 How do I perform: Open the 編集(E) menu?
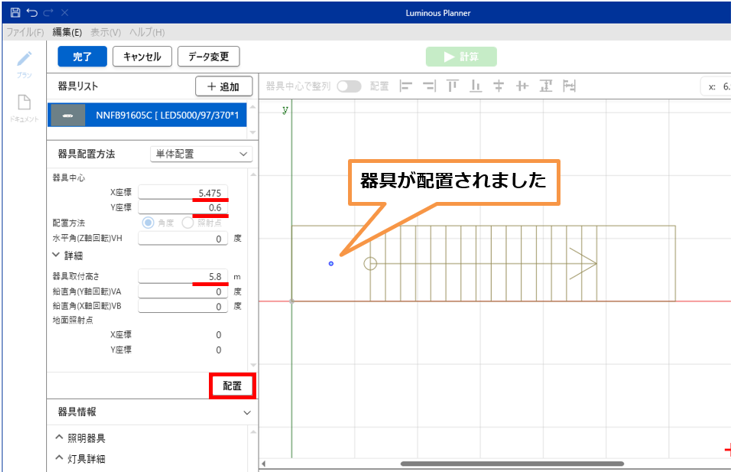[67, 33]
